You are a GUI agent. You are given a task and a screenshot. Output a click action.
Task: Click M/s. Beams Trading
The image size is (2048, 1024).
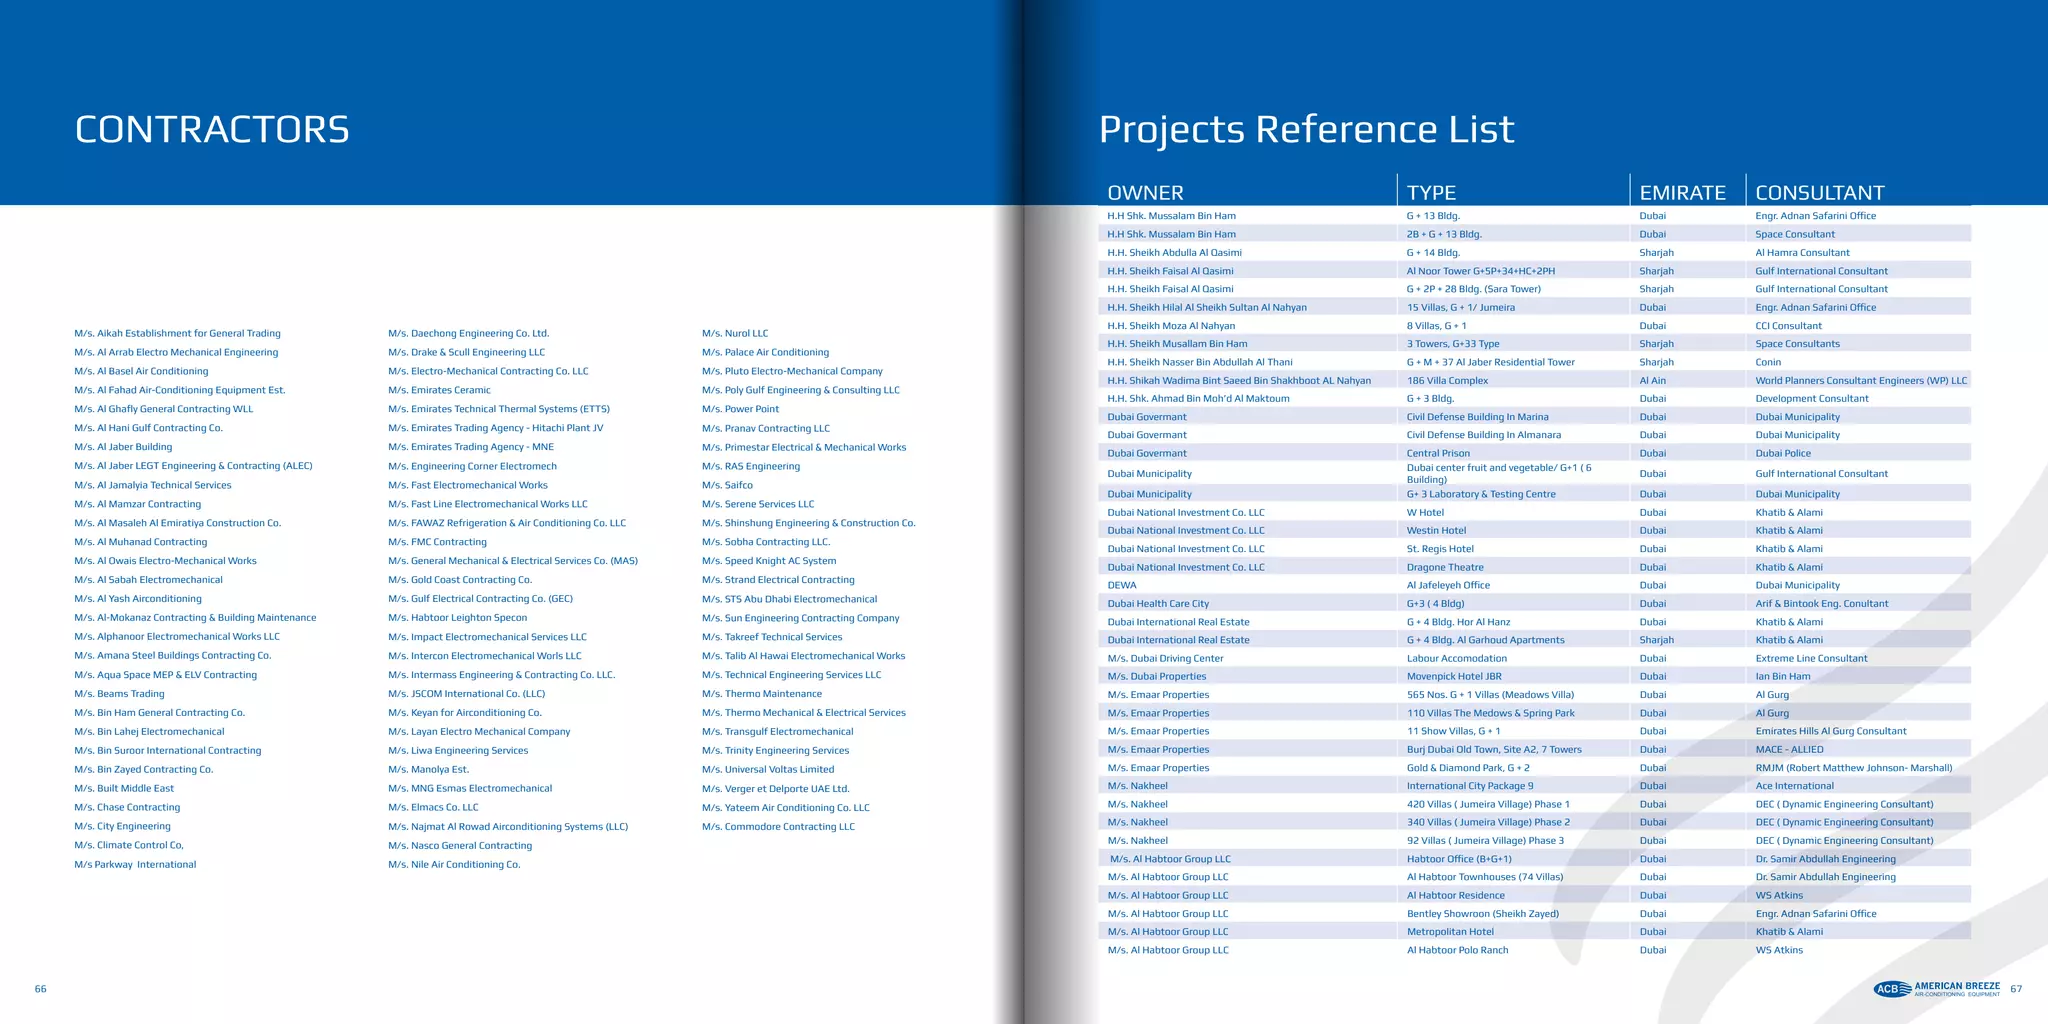(x=119, y=694)
